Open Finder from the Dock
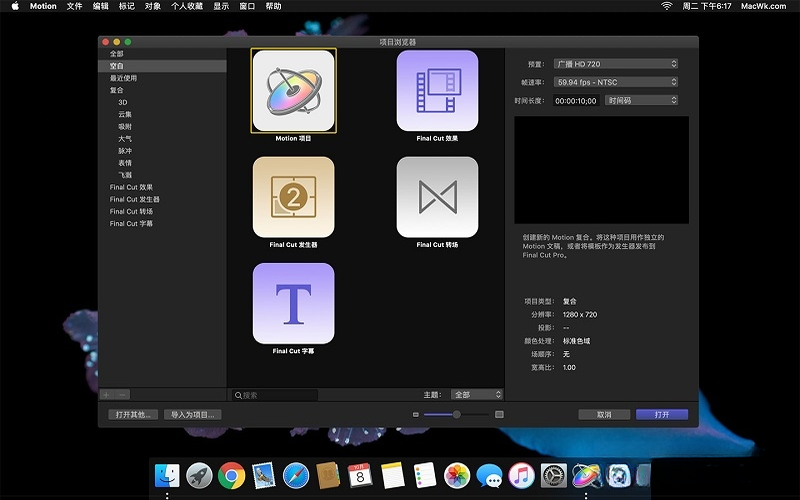Image resolution: width=800 pixels, height=500 pixels. click(167, 476)
